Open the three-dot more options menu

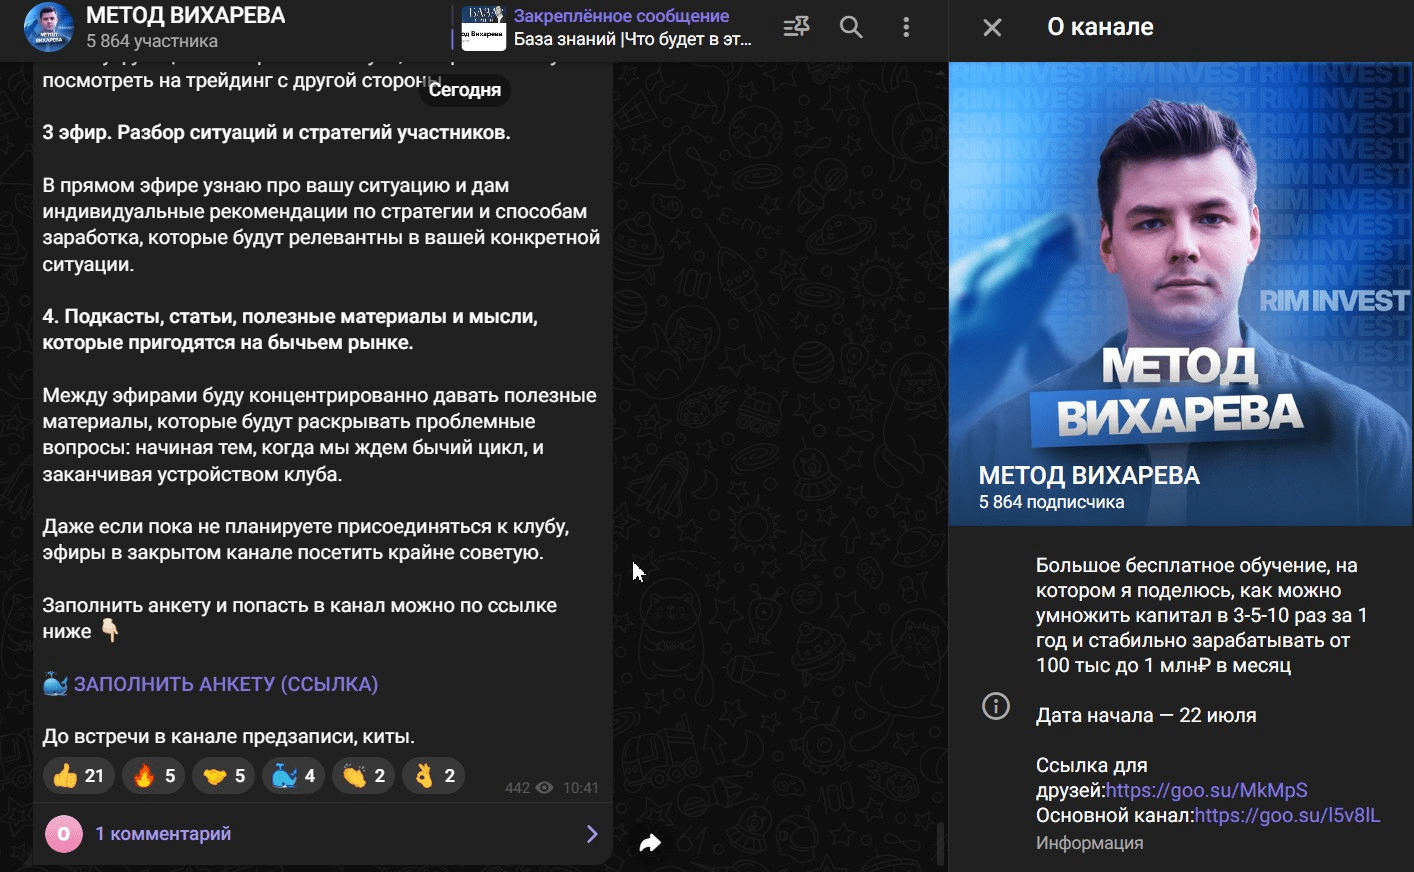click(x=906, y=27)
